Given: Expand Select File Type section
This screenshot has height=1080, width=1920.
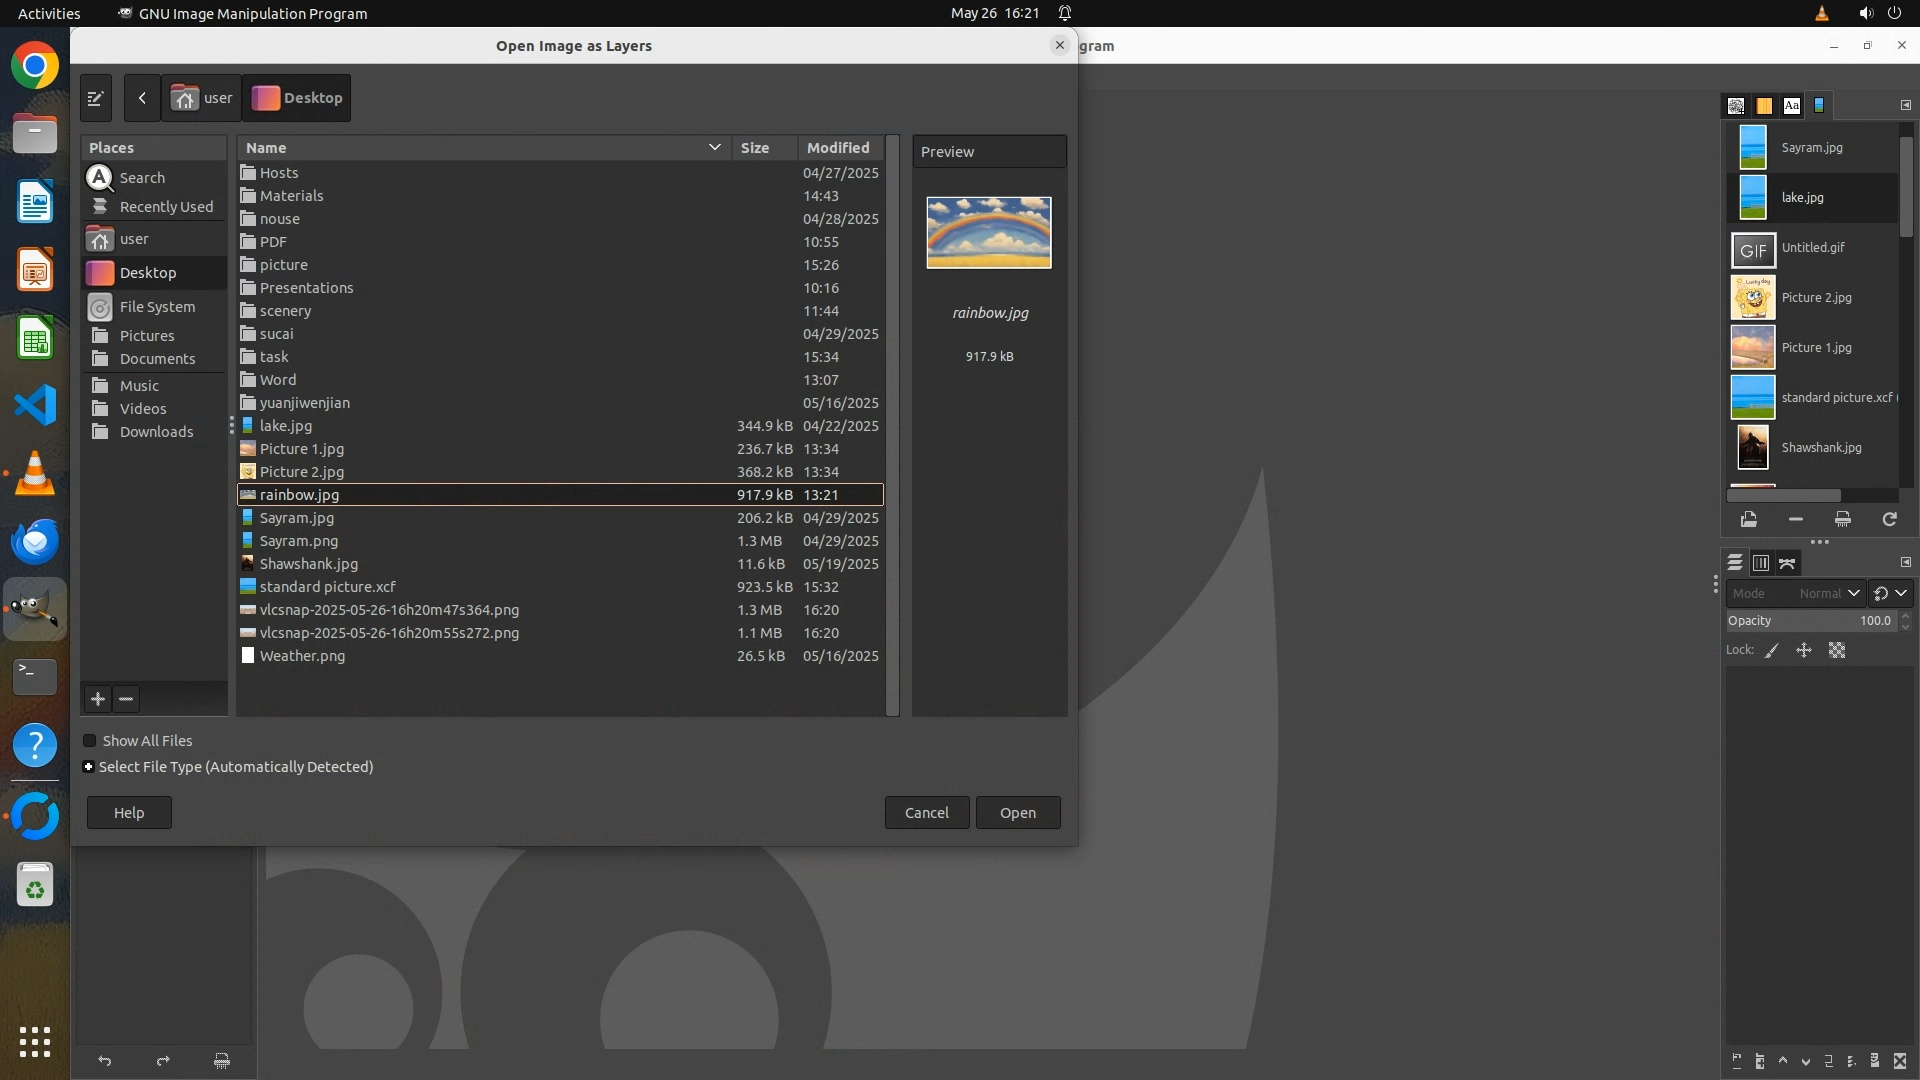Looking at the screenshot, I should 89,767.
